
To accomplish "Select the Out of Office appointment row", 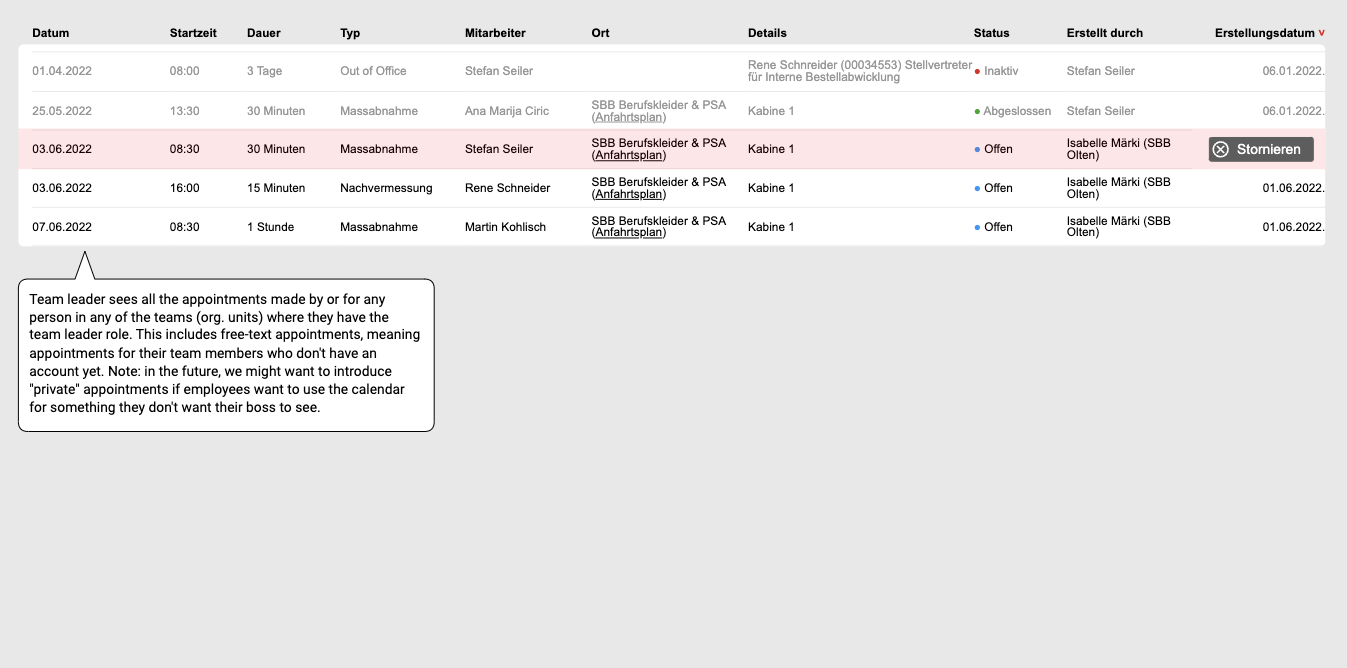I will (373, 71).
